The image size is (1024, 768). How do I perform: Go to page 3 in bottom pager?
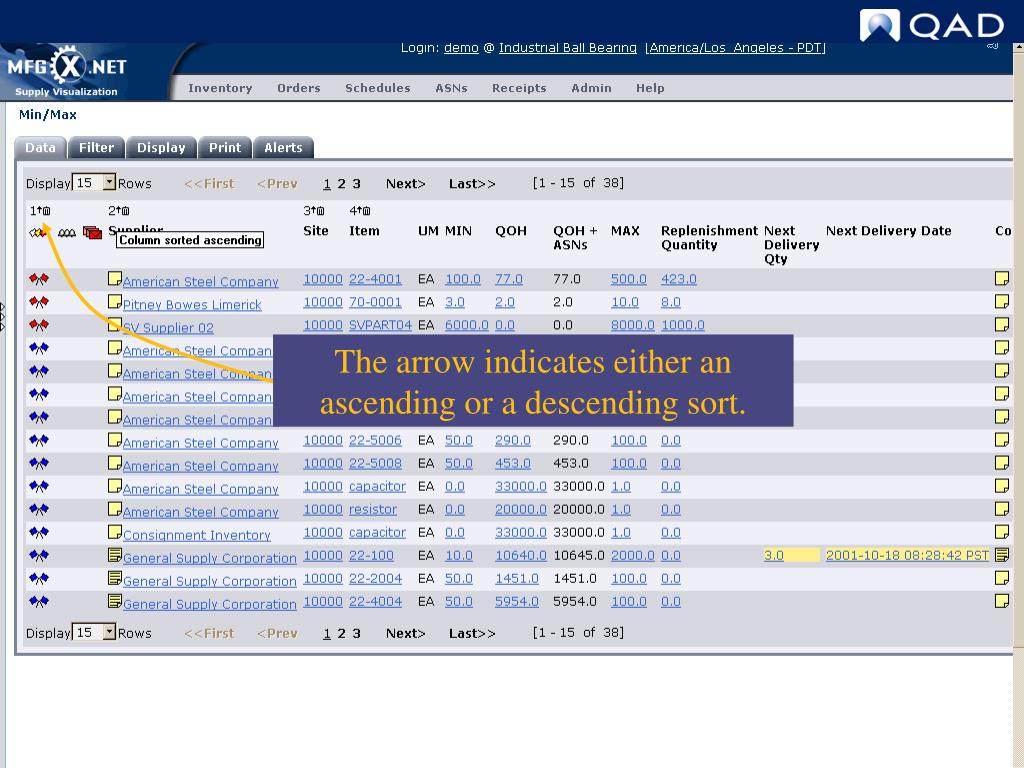coord(357,633)
